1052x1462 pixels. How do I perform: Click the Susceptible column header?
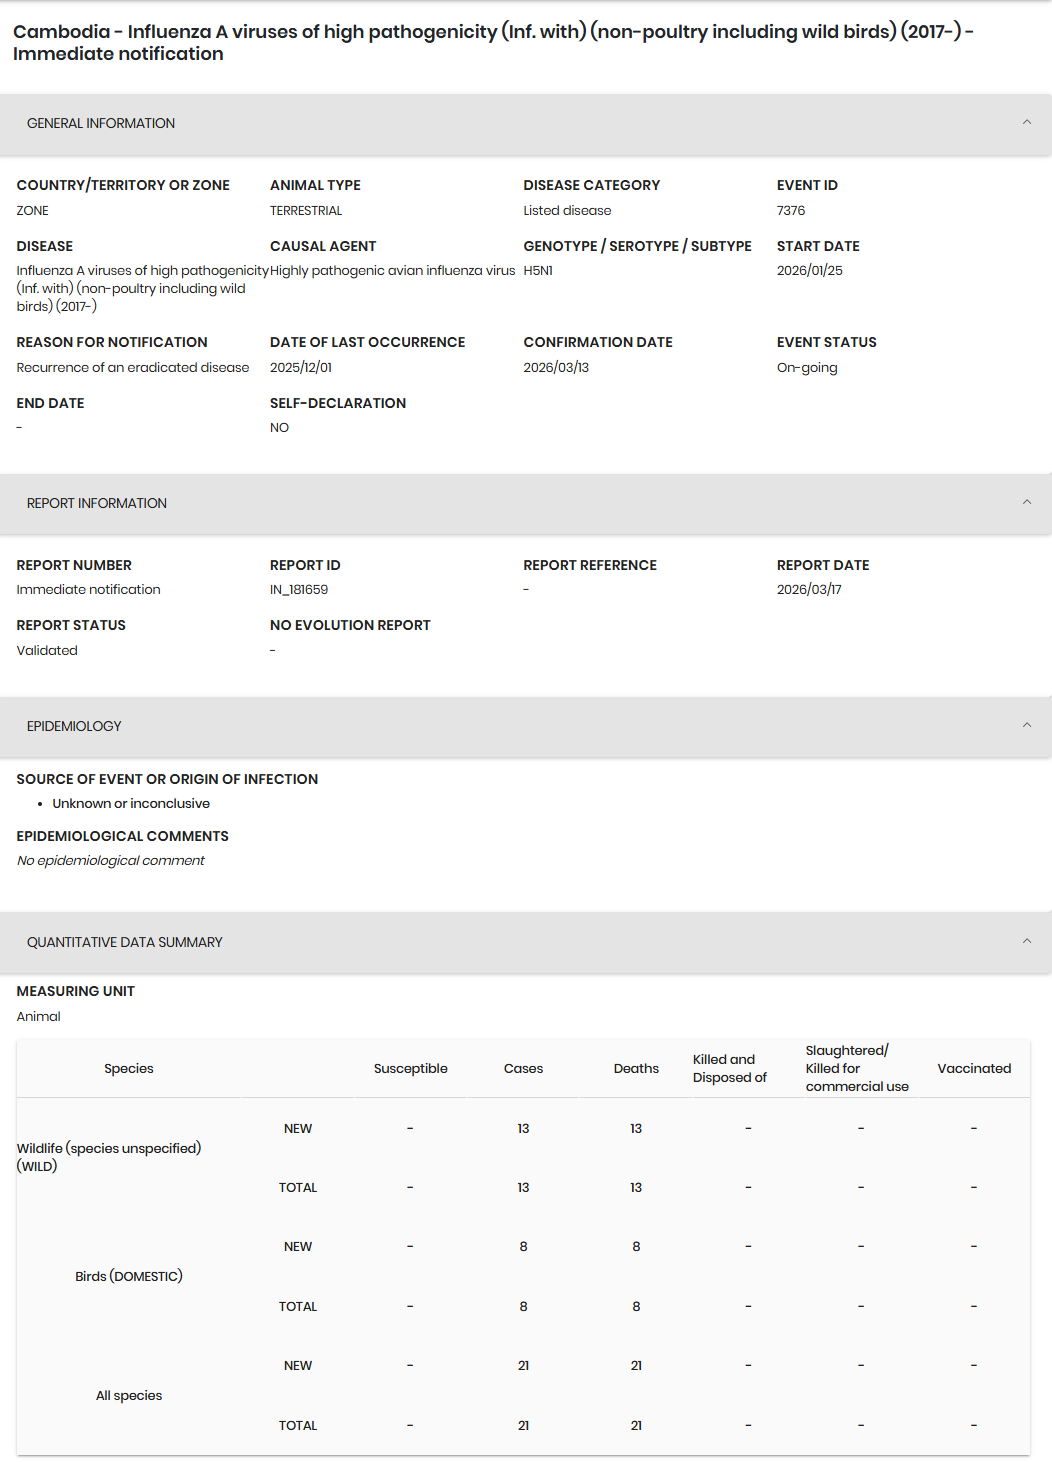coord(411,1068)
